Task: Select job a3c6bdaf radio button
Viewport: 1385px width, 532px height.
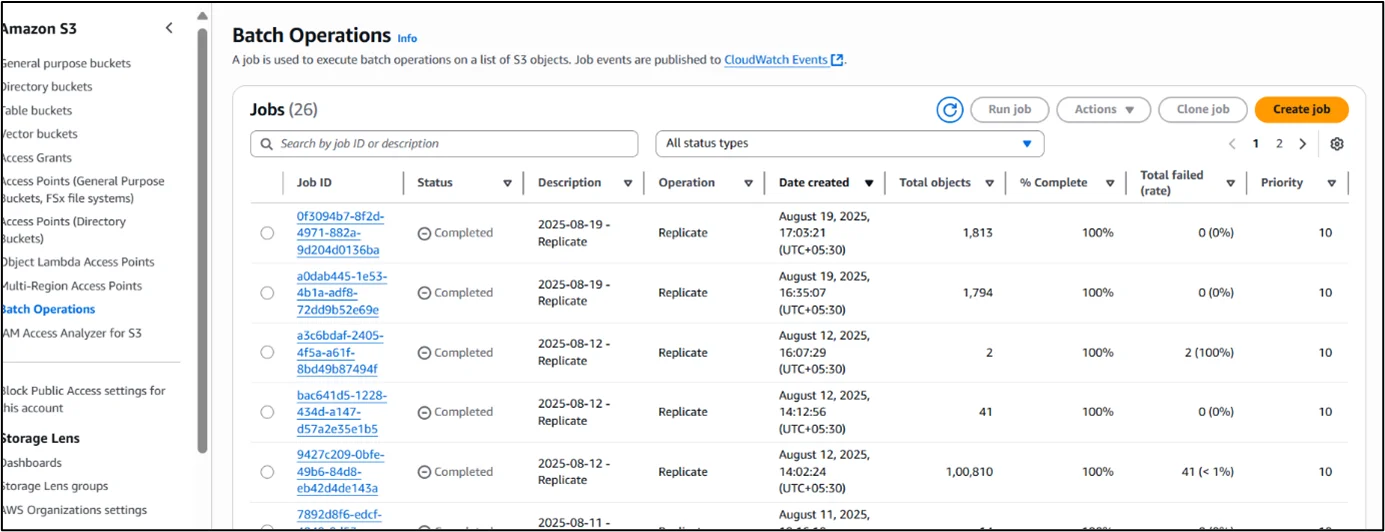Action: point(267,352)
